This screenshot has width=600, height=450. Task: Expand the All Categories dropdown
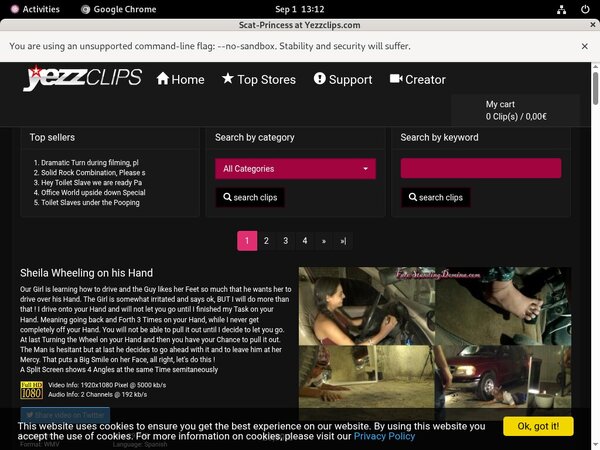click(x=295, y=169)
